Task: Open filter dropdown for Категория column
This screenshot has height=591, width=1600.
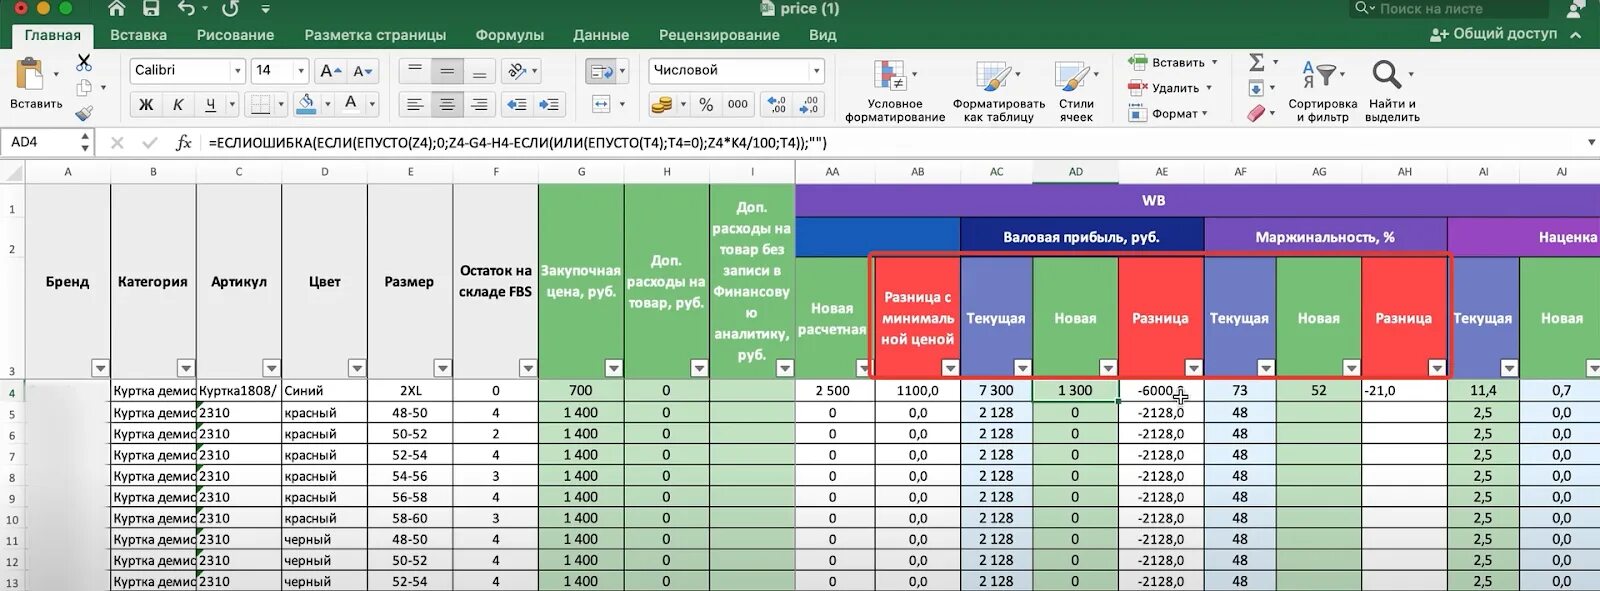Action: coord(185,368)
